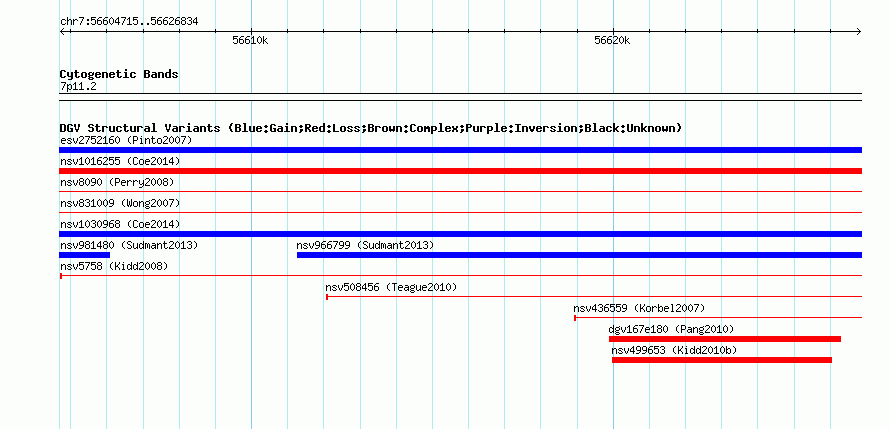Select the blue nsv966799 gain bar
Image resolution: width=890 pixels, height=429 pixels.
pos(579,255)
